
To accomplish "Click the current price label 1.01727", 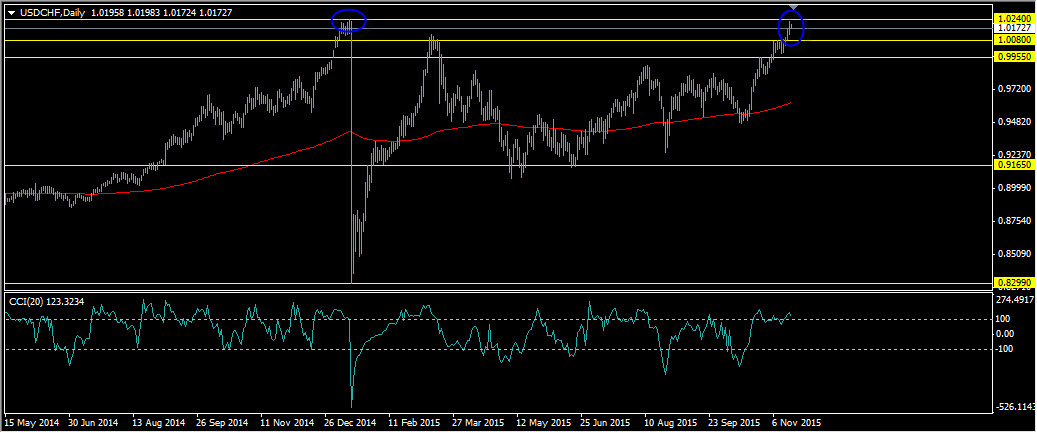I will pos(1014,28).
